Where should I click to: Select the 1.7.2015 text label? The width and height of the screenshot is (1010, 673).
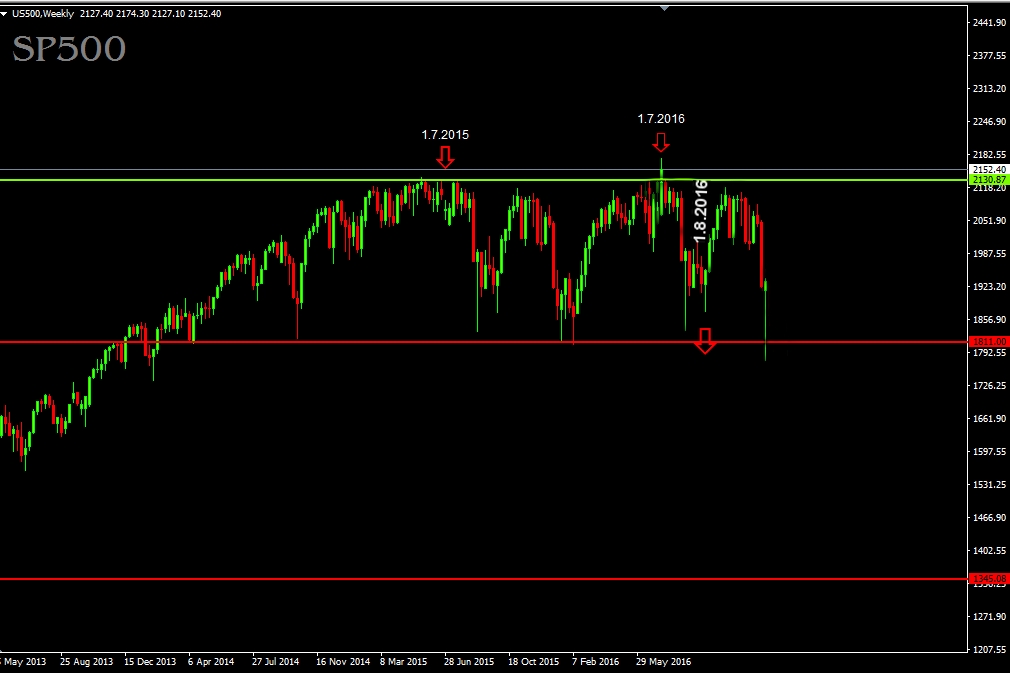click(x=445, y=135)
